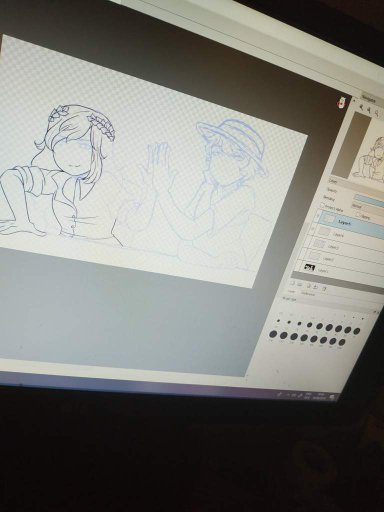Toggle visibility of the highlighted top layer
The height and width of the screenshot is (512, 384).
318,217
